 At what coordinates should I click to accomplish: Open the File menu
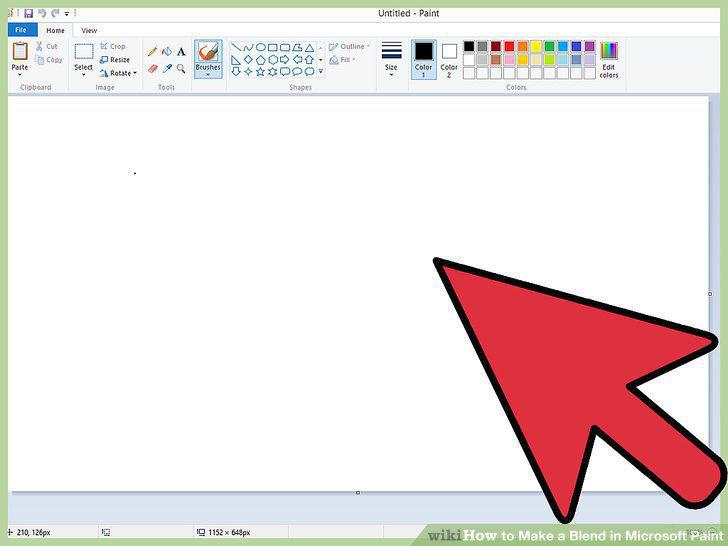click(21, 30)
